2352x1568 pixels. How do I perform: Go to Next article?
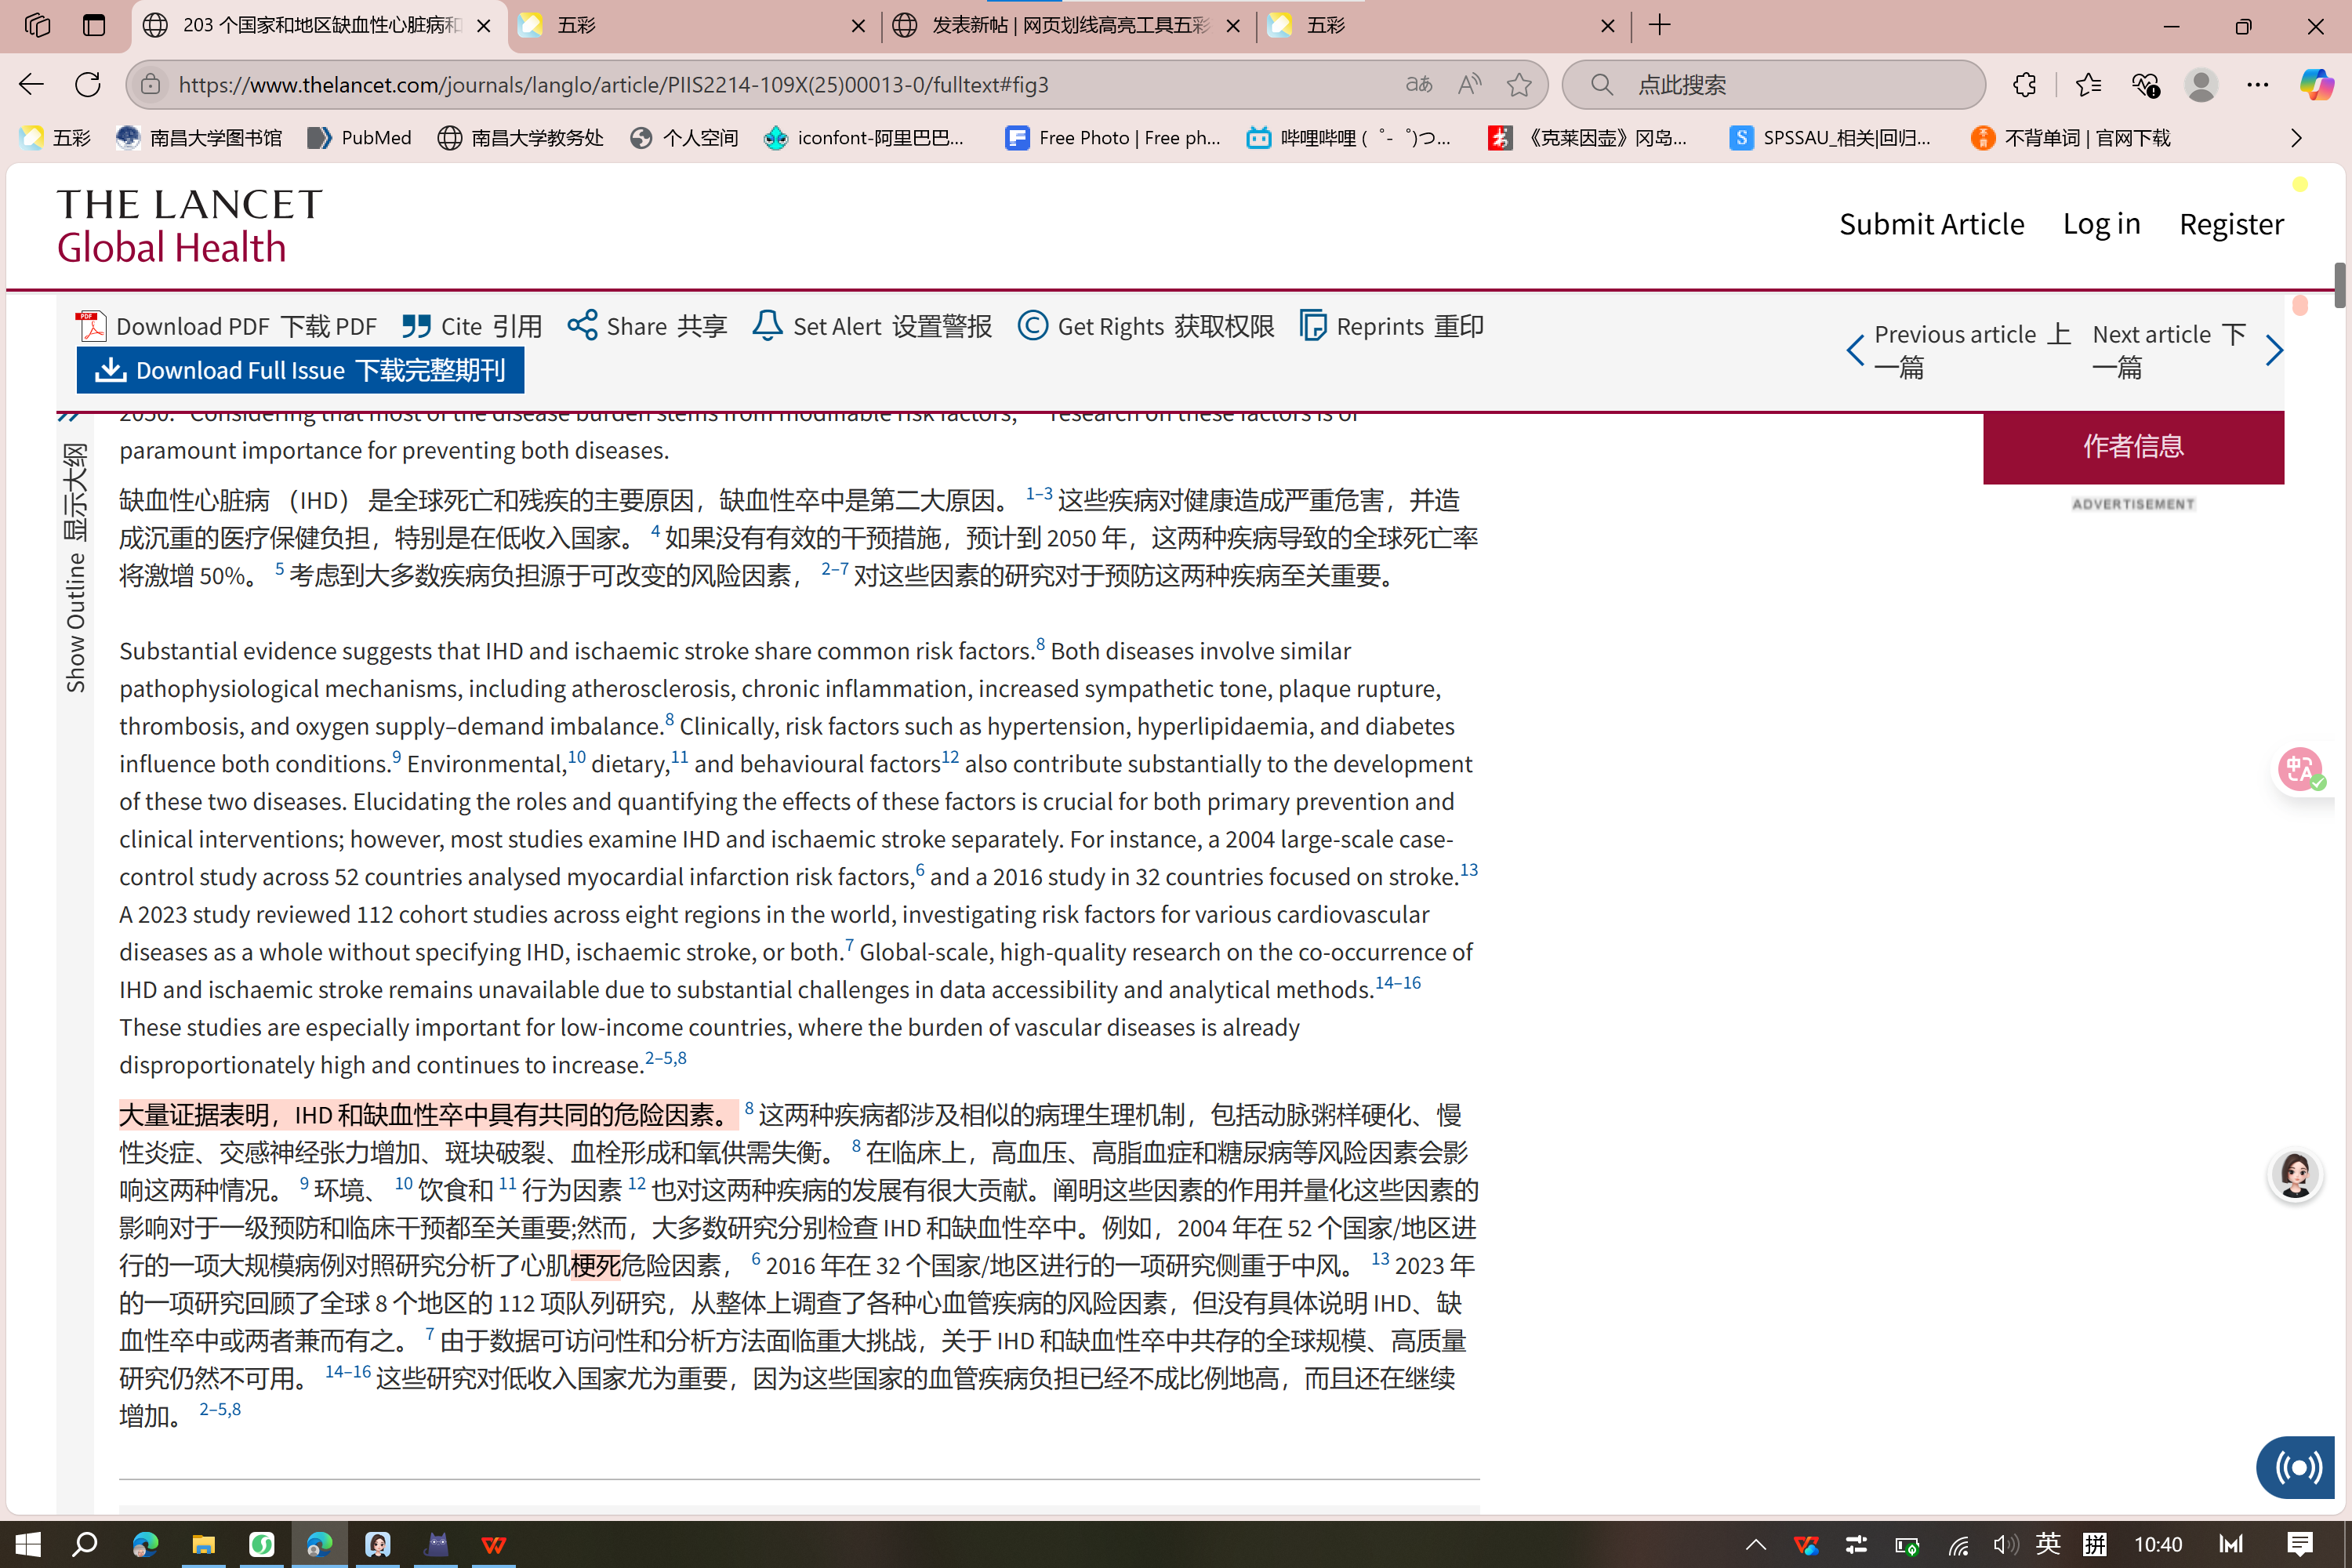2187,350
